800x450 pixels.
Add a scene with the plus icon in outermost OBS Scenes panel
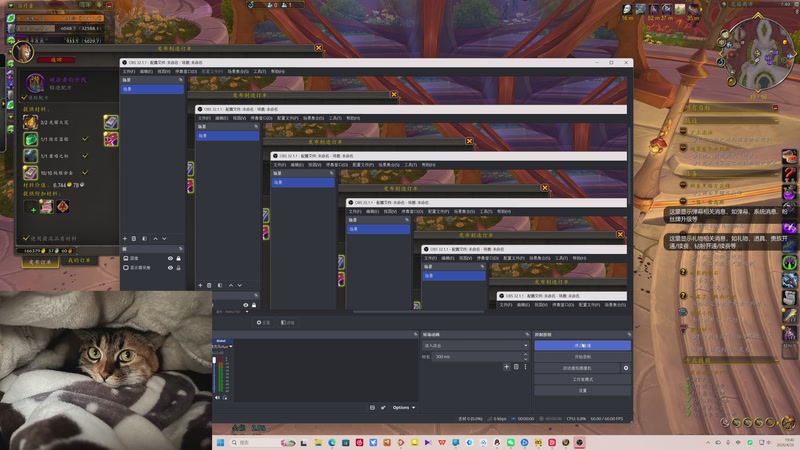click(125, 238)
